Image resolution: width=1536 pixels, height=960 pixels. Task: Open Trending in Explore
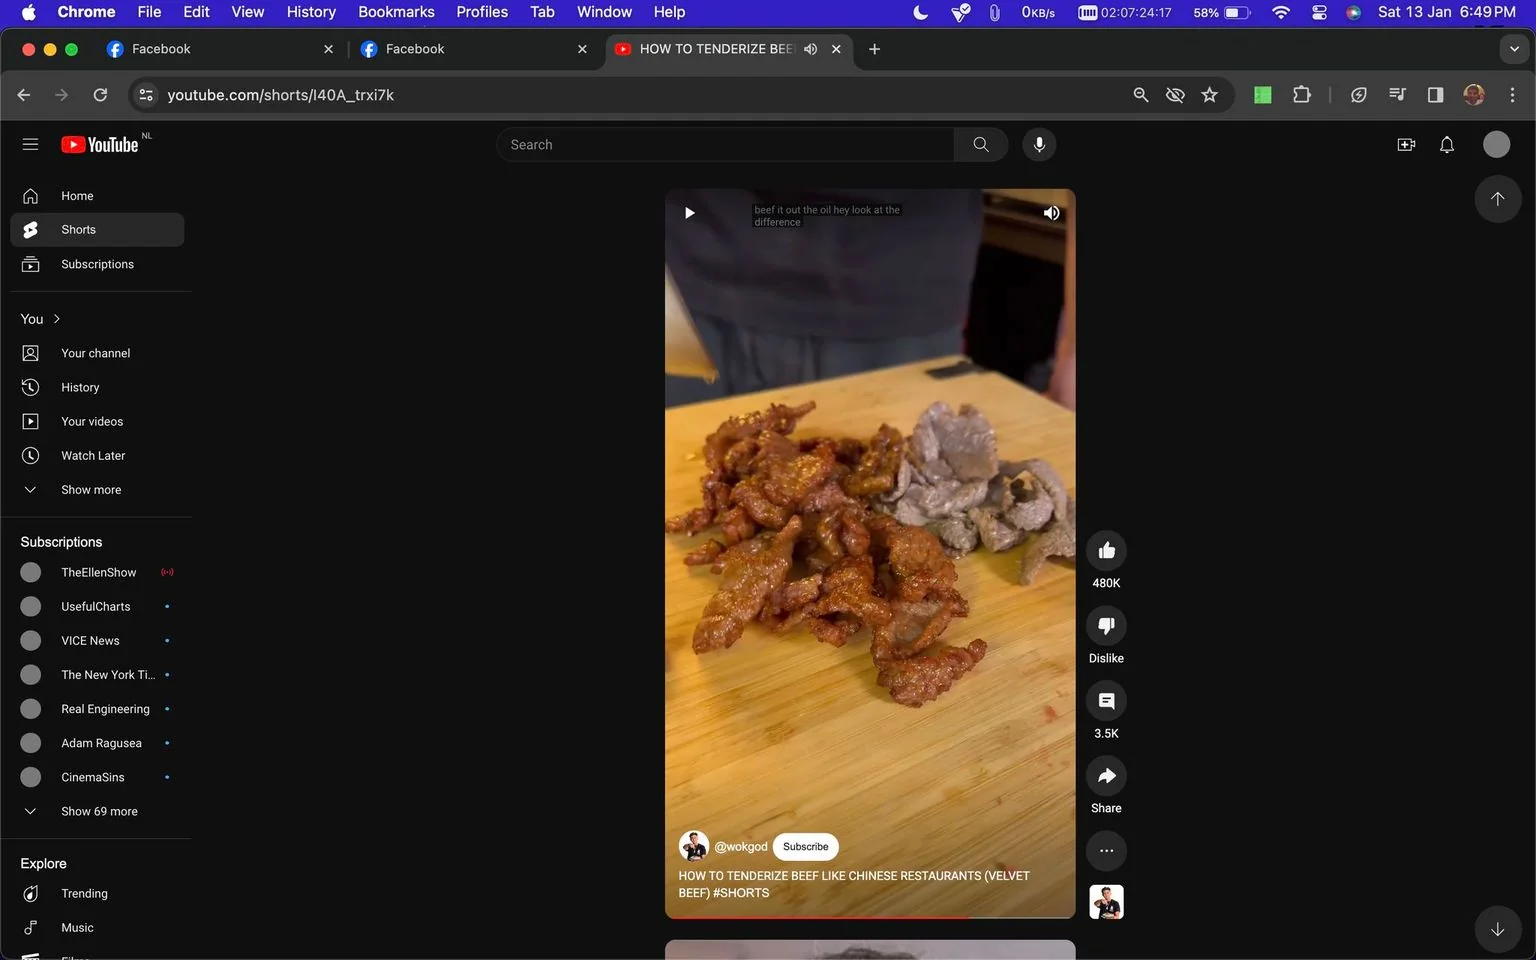coord(97,893)
